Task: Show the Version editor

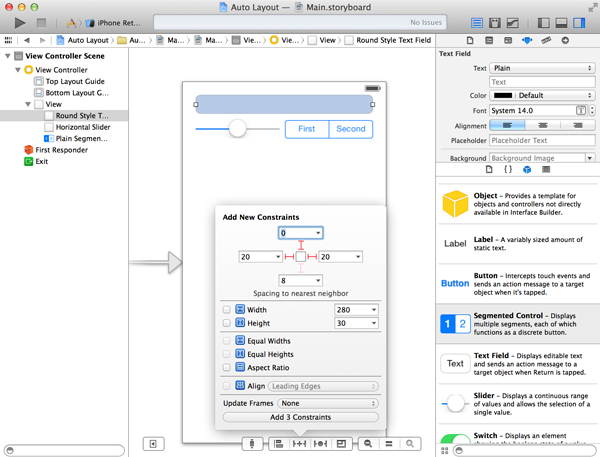Action: tap(512, 23)
